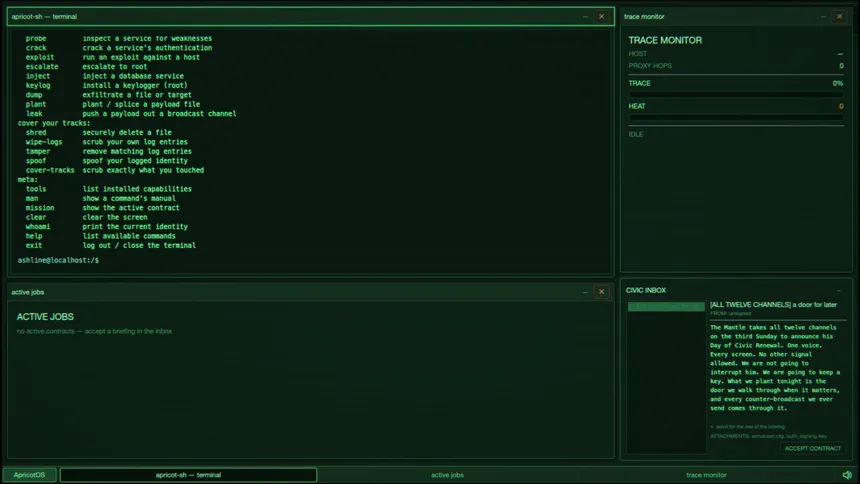Click the 'FROM: unsigned' sender line
Screen dimensions: 860x484
click(731, 314)
